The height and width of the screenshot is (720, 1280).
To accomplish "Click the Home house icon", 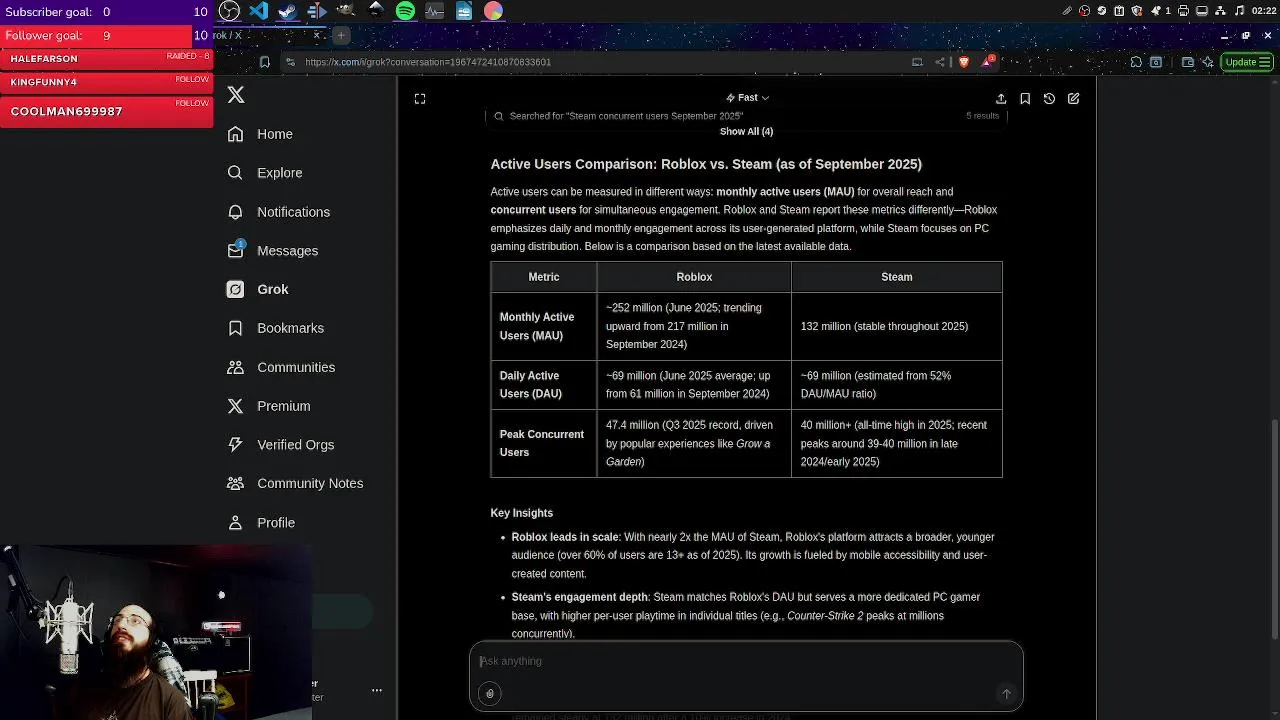I will (x=235, y=134).
